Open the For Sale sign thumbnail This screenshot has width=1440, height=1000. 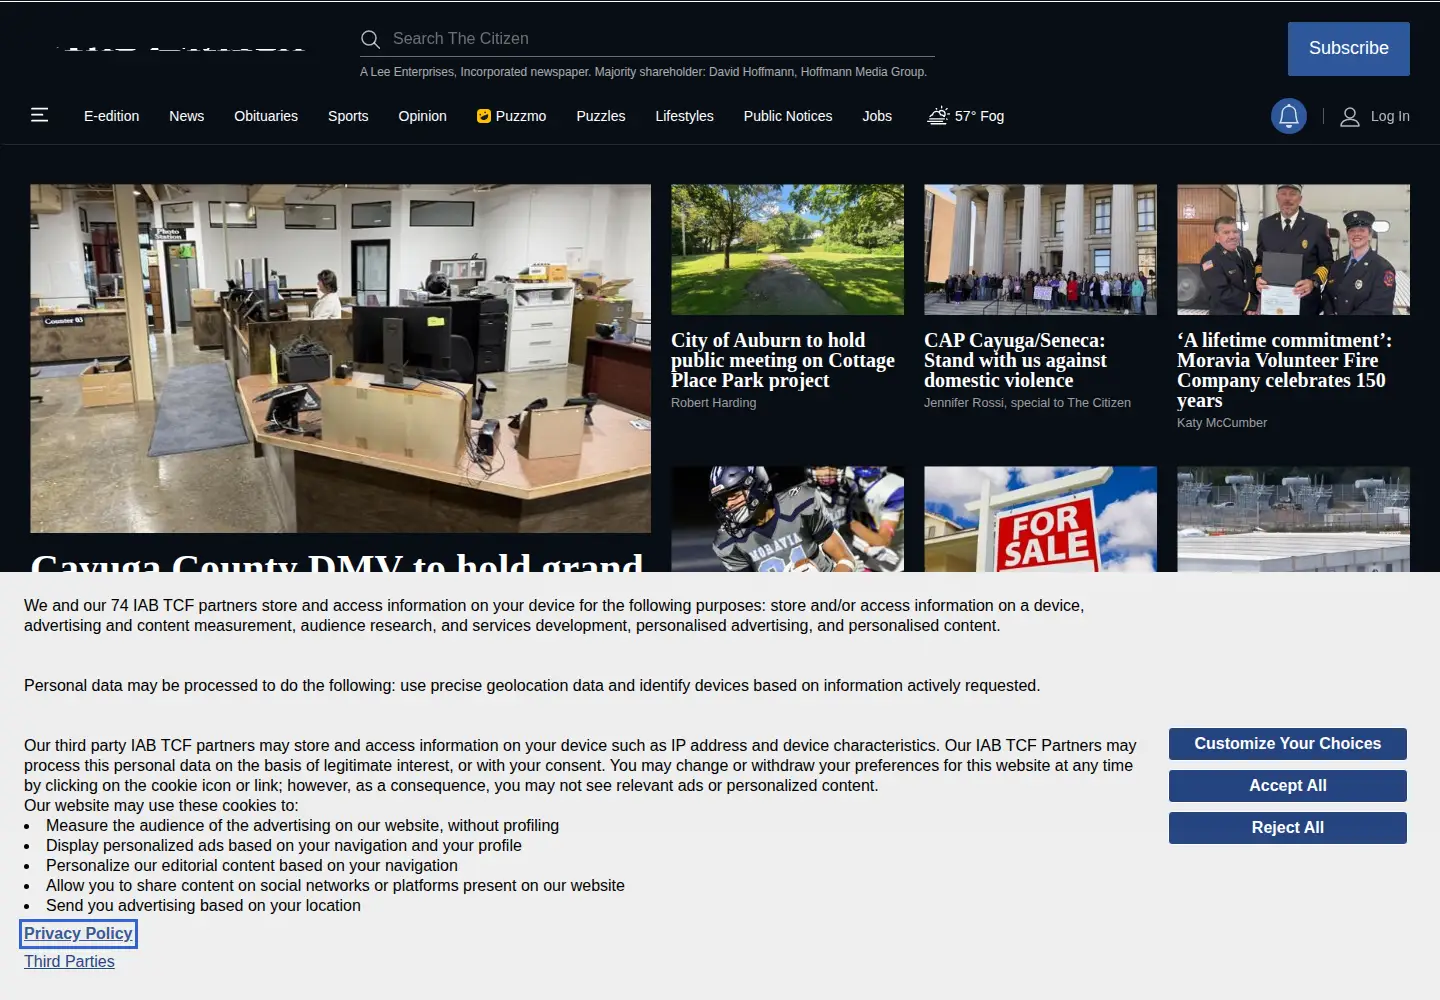click(1040, 519)
